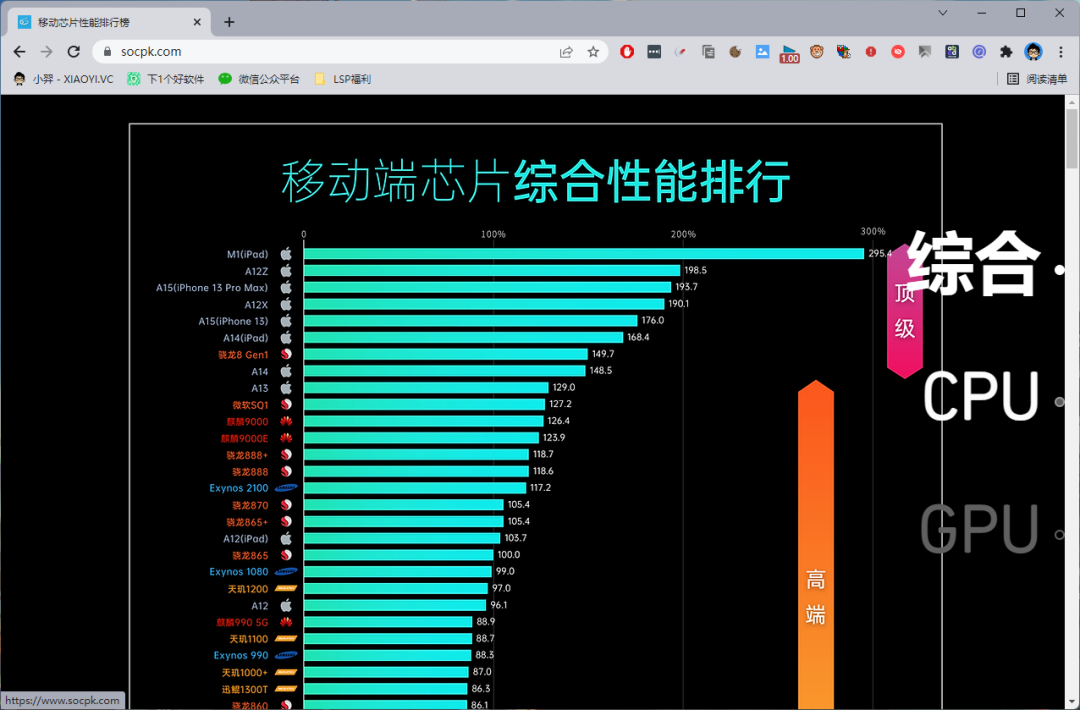Image resolution: width=1080 pixels, height=710 pixels.
Task: Go forward to the next page
Action: (46, 52)
